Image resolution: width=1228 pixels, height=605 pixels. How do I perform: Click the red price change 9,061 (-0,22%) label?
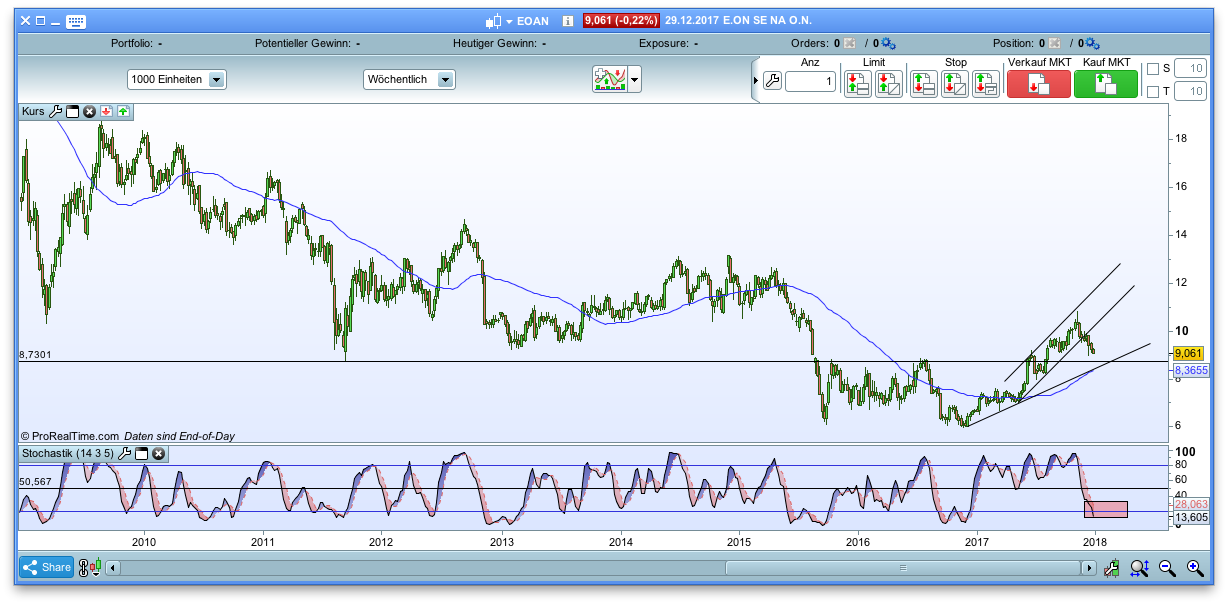(x=621, y=21)
